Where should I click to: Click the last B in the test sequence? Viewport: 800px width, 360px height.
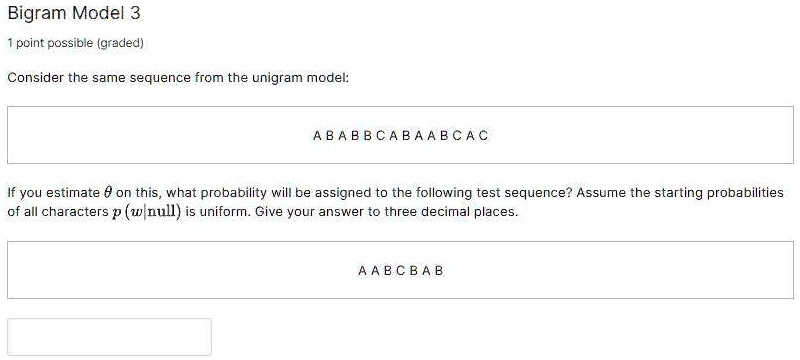tap(439, 271)
